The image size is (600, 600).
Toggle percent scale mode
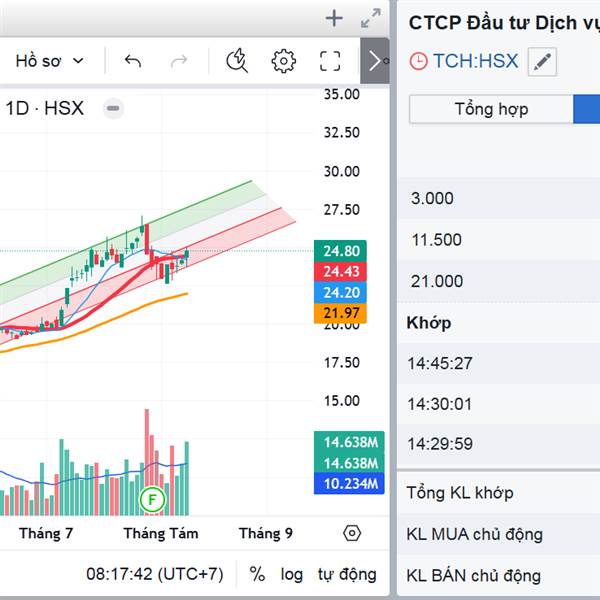(x=257, y=574)
